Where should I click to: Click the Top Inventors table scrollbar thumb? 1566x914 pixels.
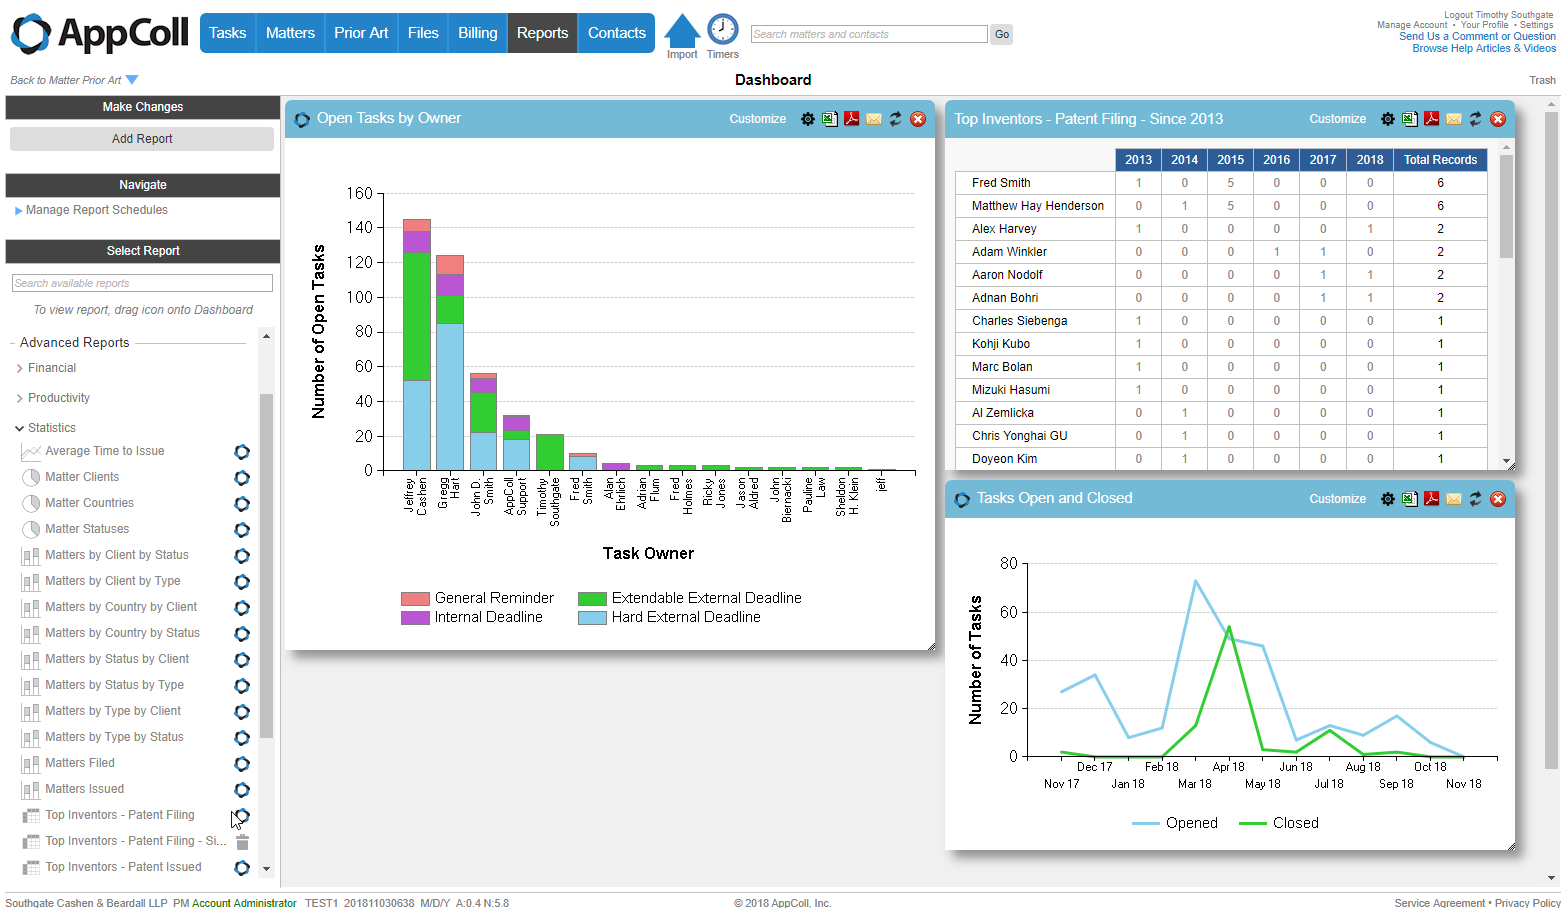point(1506,206)
